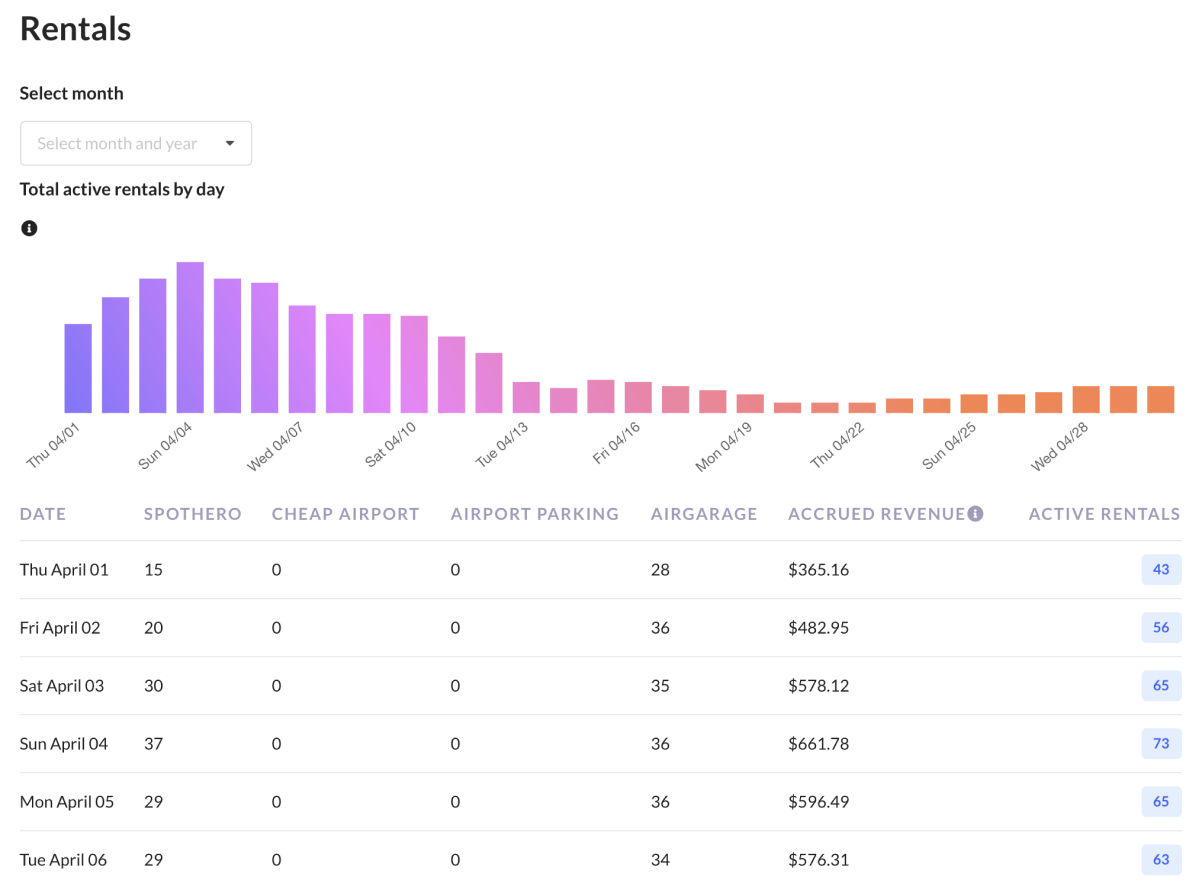This screenshot has width=1203, height=887.
Task: Click the dropdown arrow in month selector
Action: pyautogui.click(x=230, y=143)
